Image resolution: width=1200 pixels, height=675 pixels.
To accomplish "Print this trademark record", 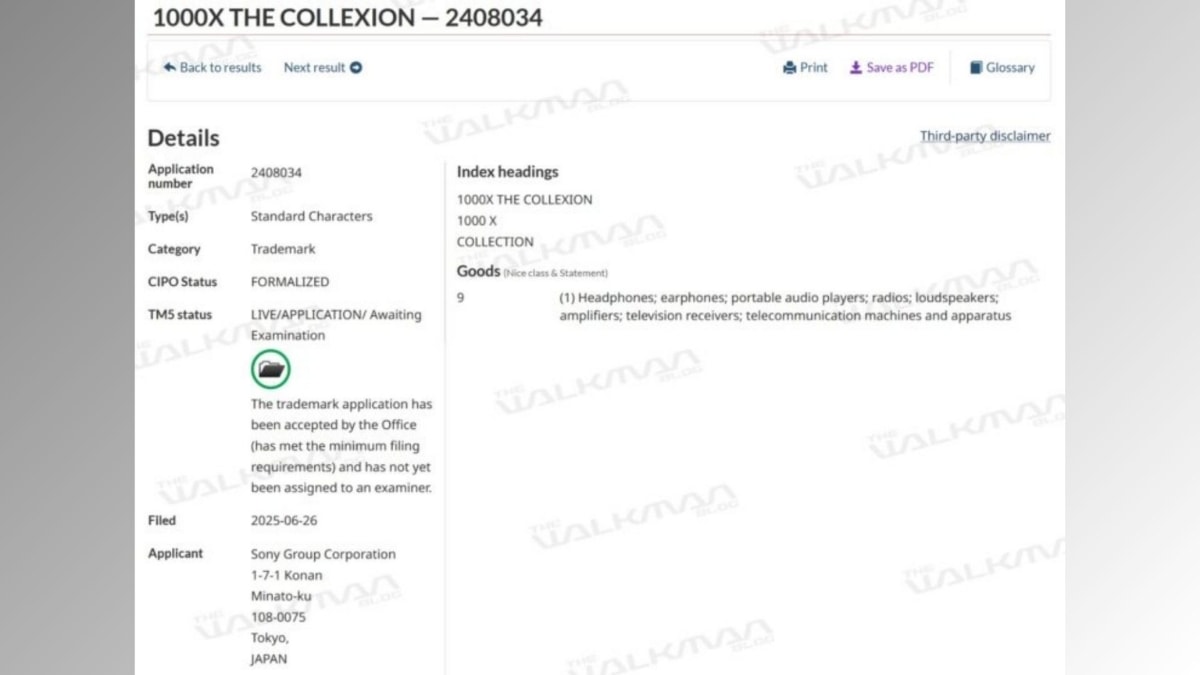I will coord(806,68).
